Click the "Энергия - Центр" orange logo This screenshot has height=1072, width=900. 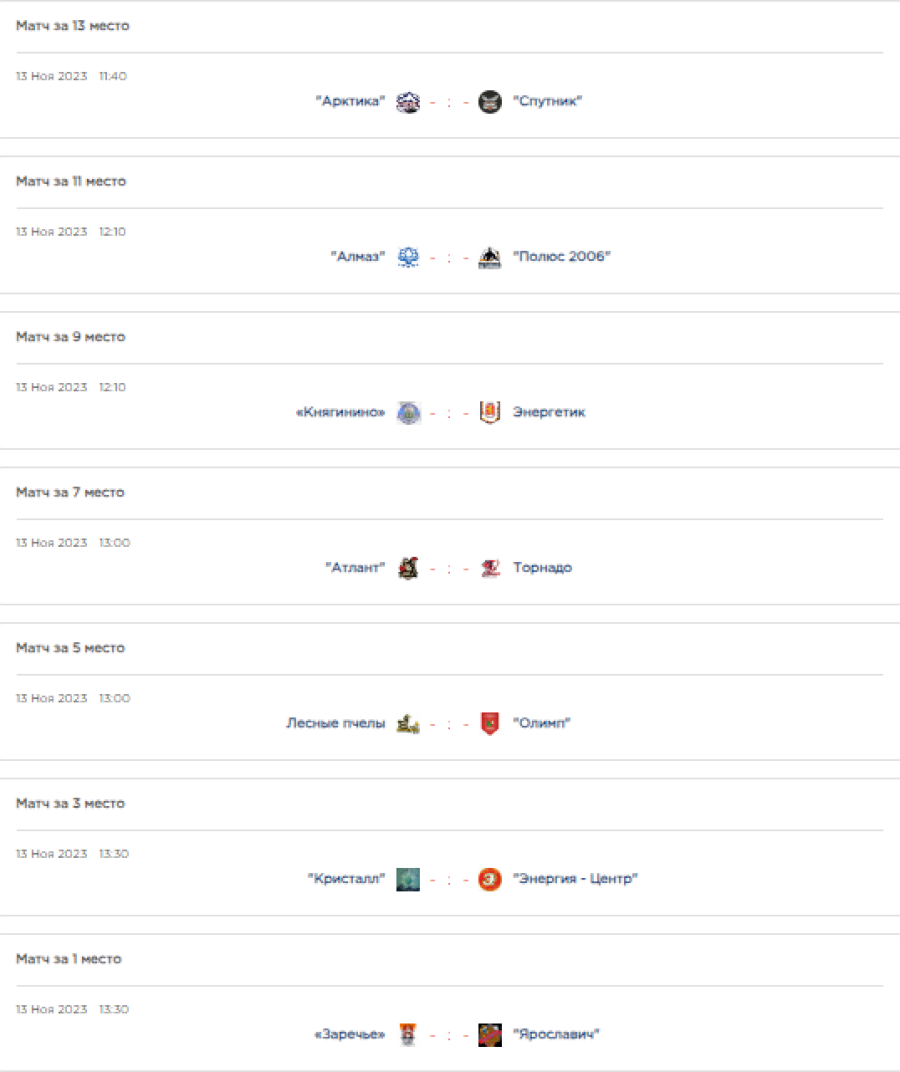pyautogui.click(x=490, y=879)
